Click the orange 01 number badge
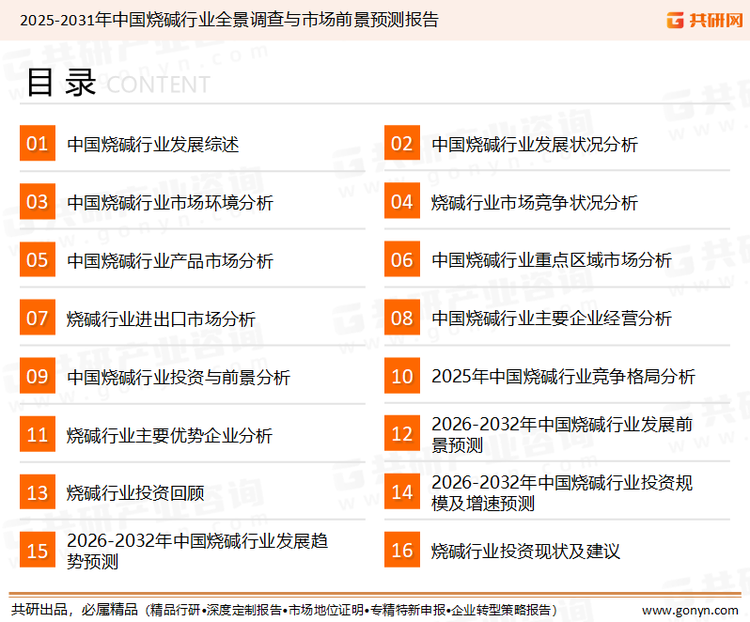The height and width of the screenshot is (622, 750). click(x=37, y=143)
